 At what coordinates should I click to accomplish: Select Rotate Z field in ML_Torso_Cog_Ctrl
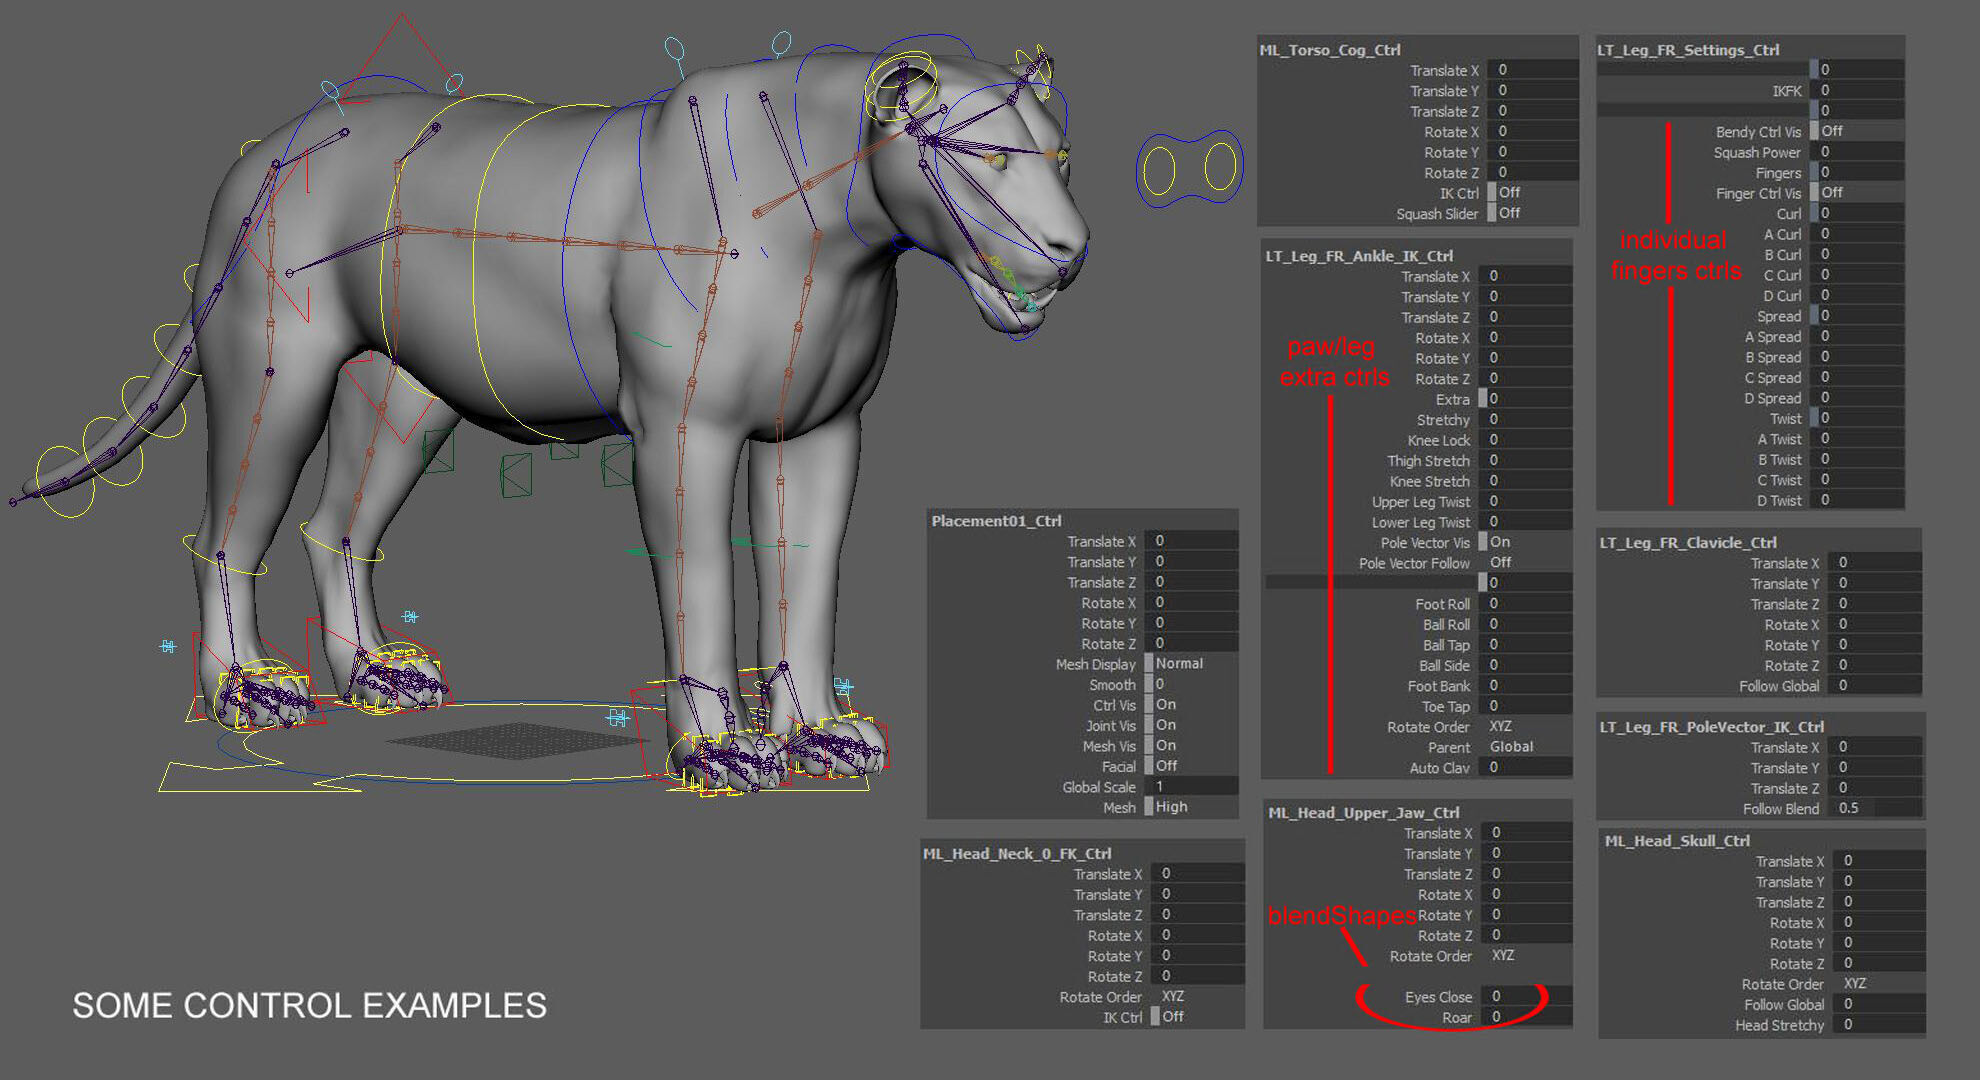[1532, 173]
